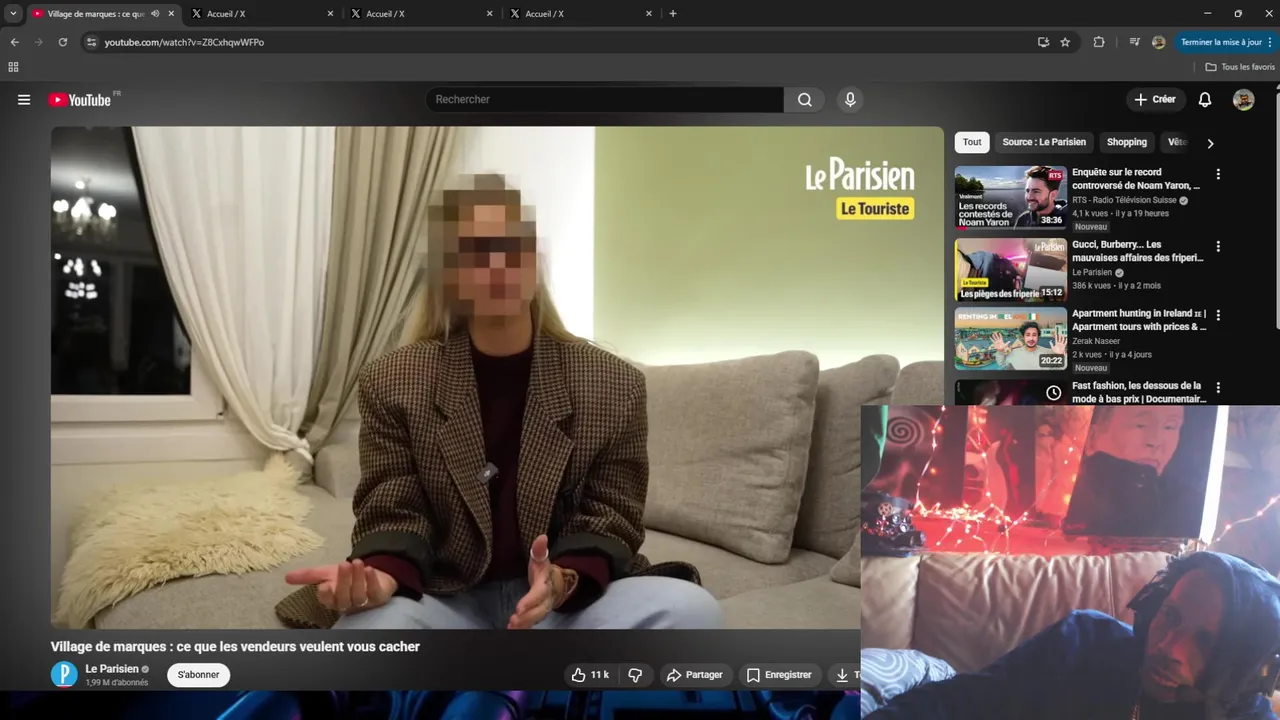The image size is (1280, 720).
Task: Close the Village de marques tab
Action: pyautogui.click(x=171, y=14)
